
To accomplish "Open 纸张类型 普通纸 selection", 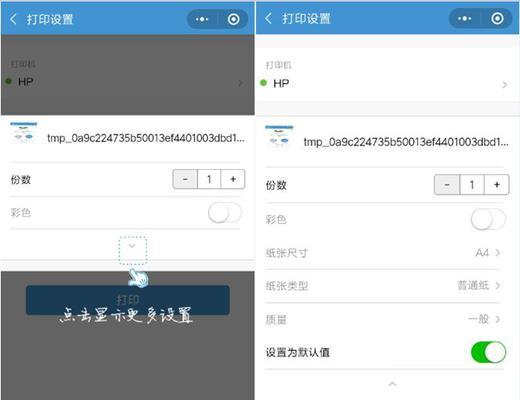I will click(x=383, y=286).
